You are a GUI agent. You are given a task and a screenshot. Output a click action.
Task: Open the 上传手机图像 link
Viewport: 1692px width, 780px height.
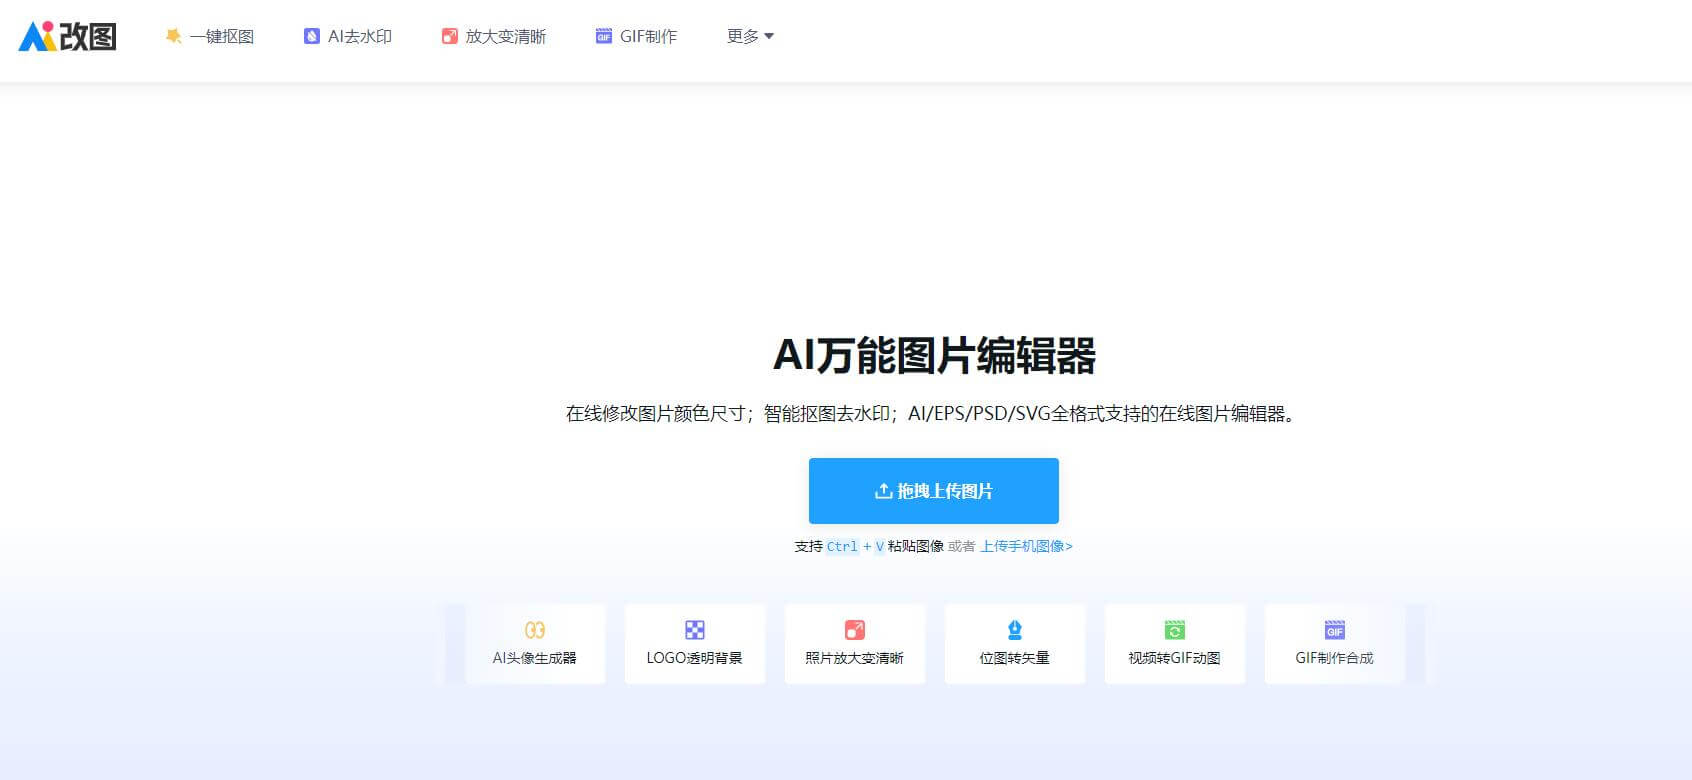tap(1026, 546)
